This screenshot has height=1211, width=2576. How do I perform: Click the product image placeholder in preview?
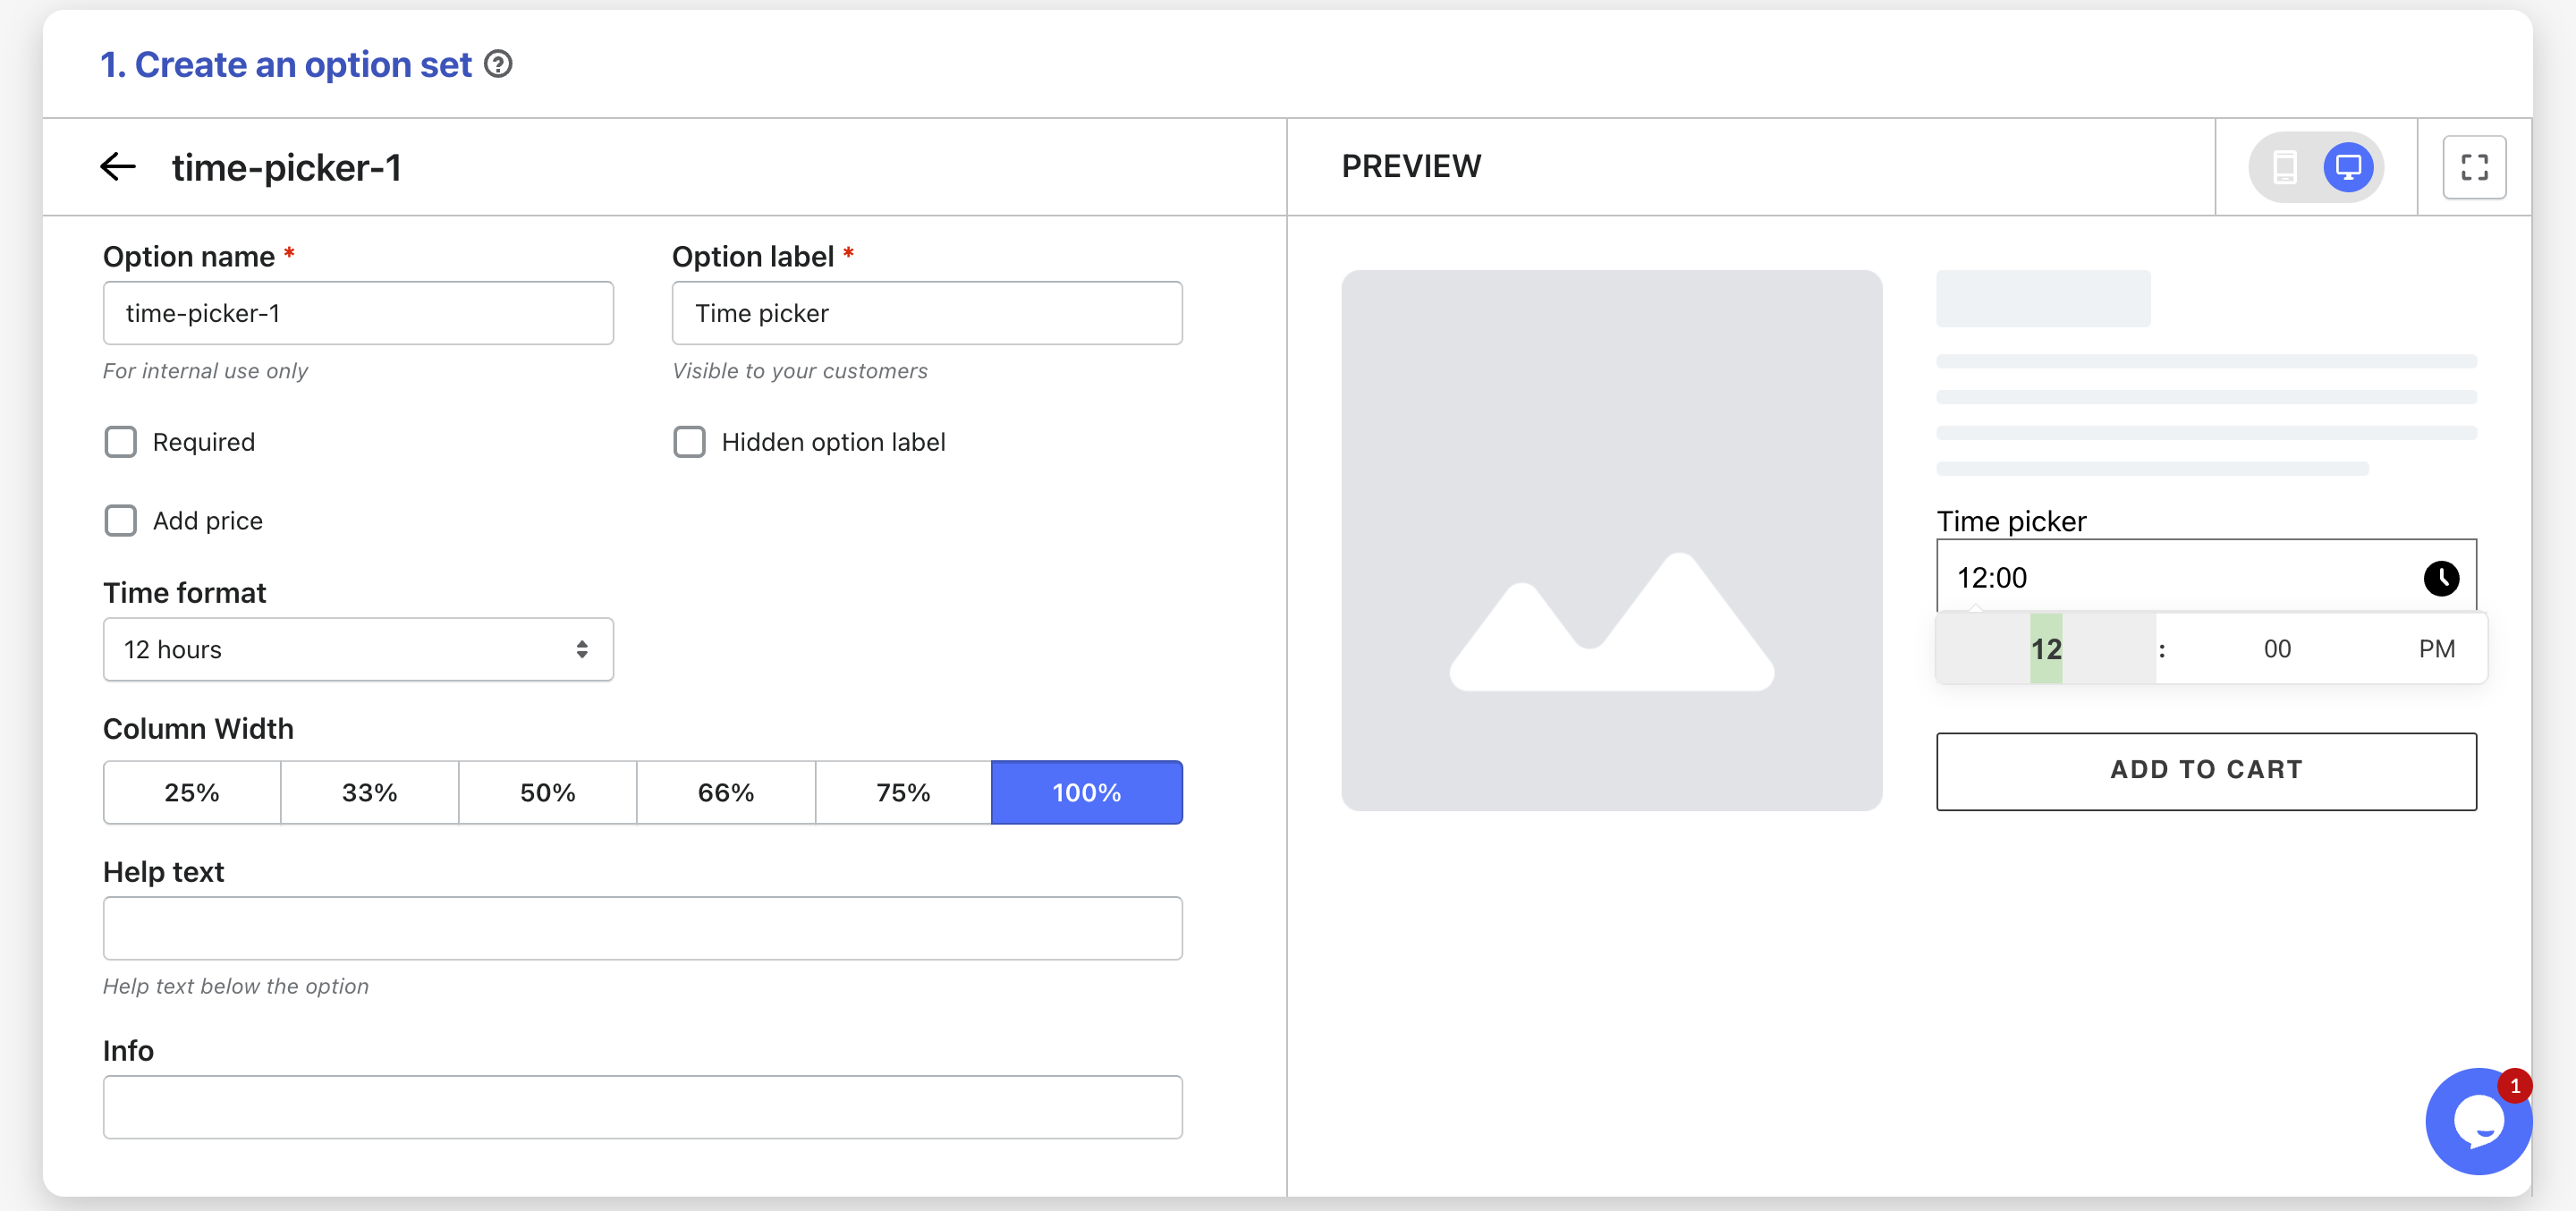click(x=1611, y=540)
